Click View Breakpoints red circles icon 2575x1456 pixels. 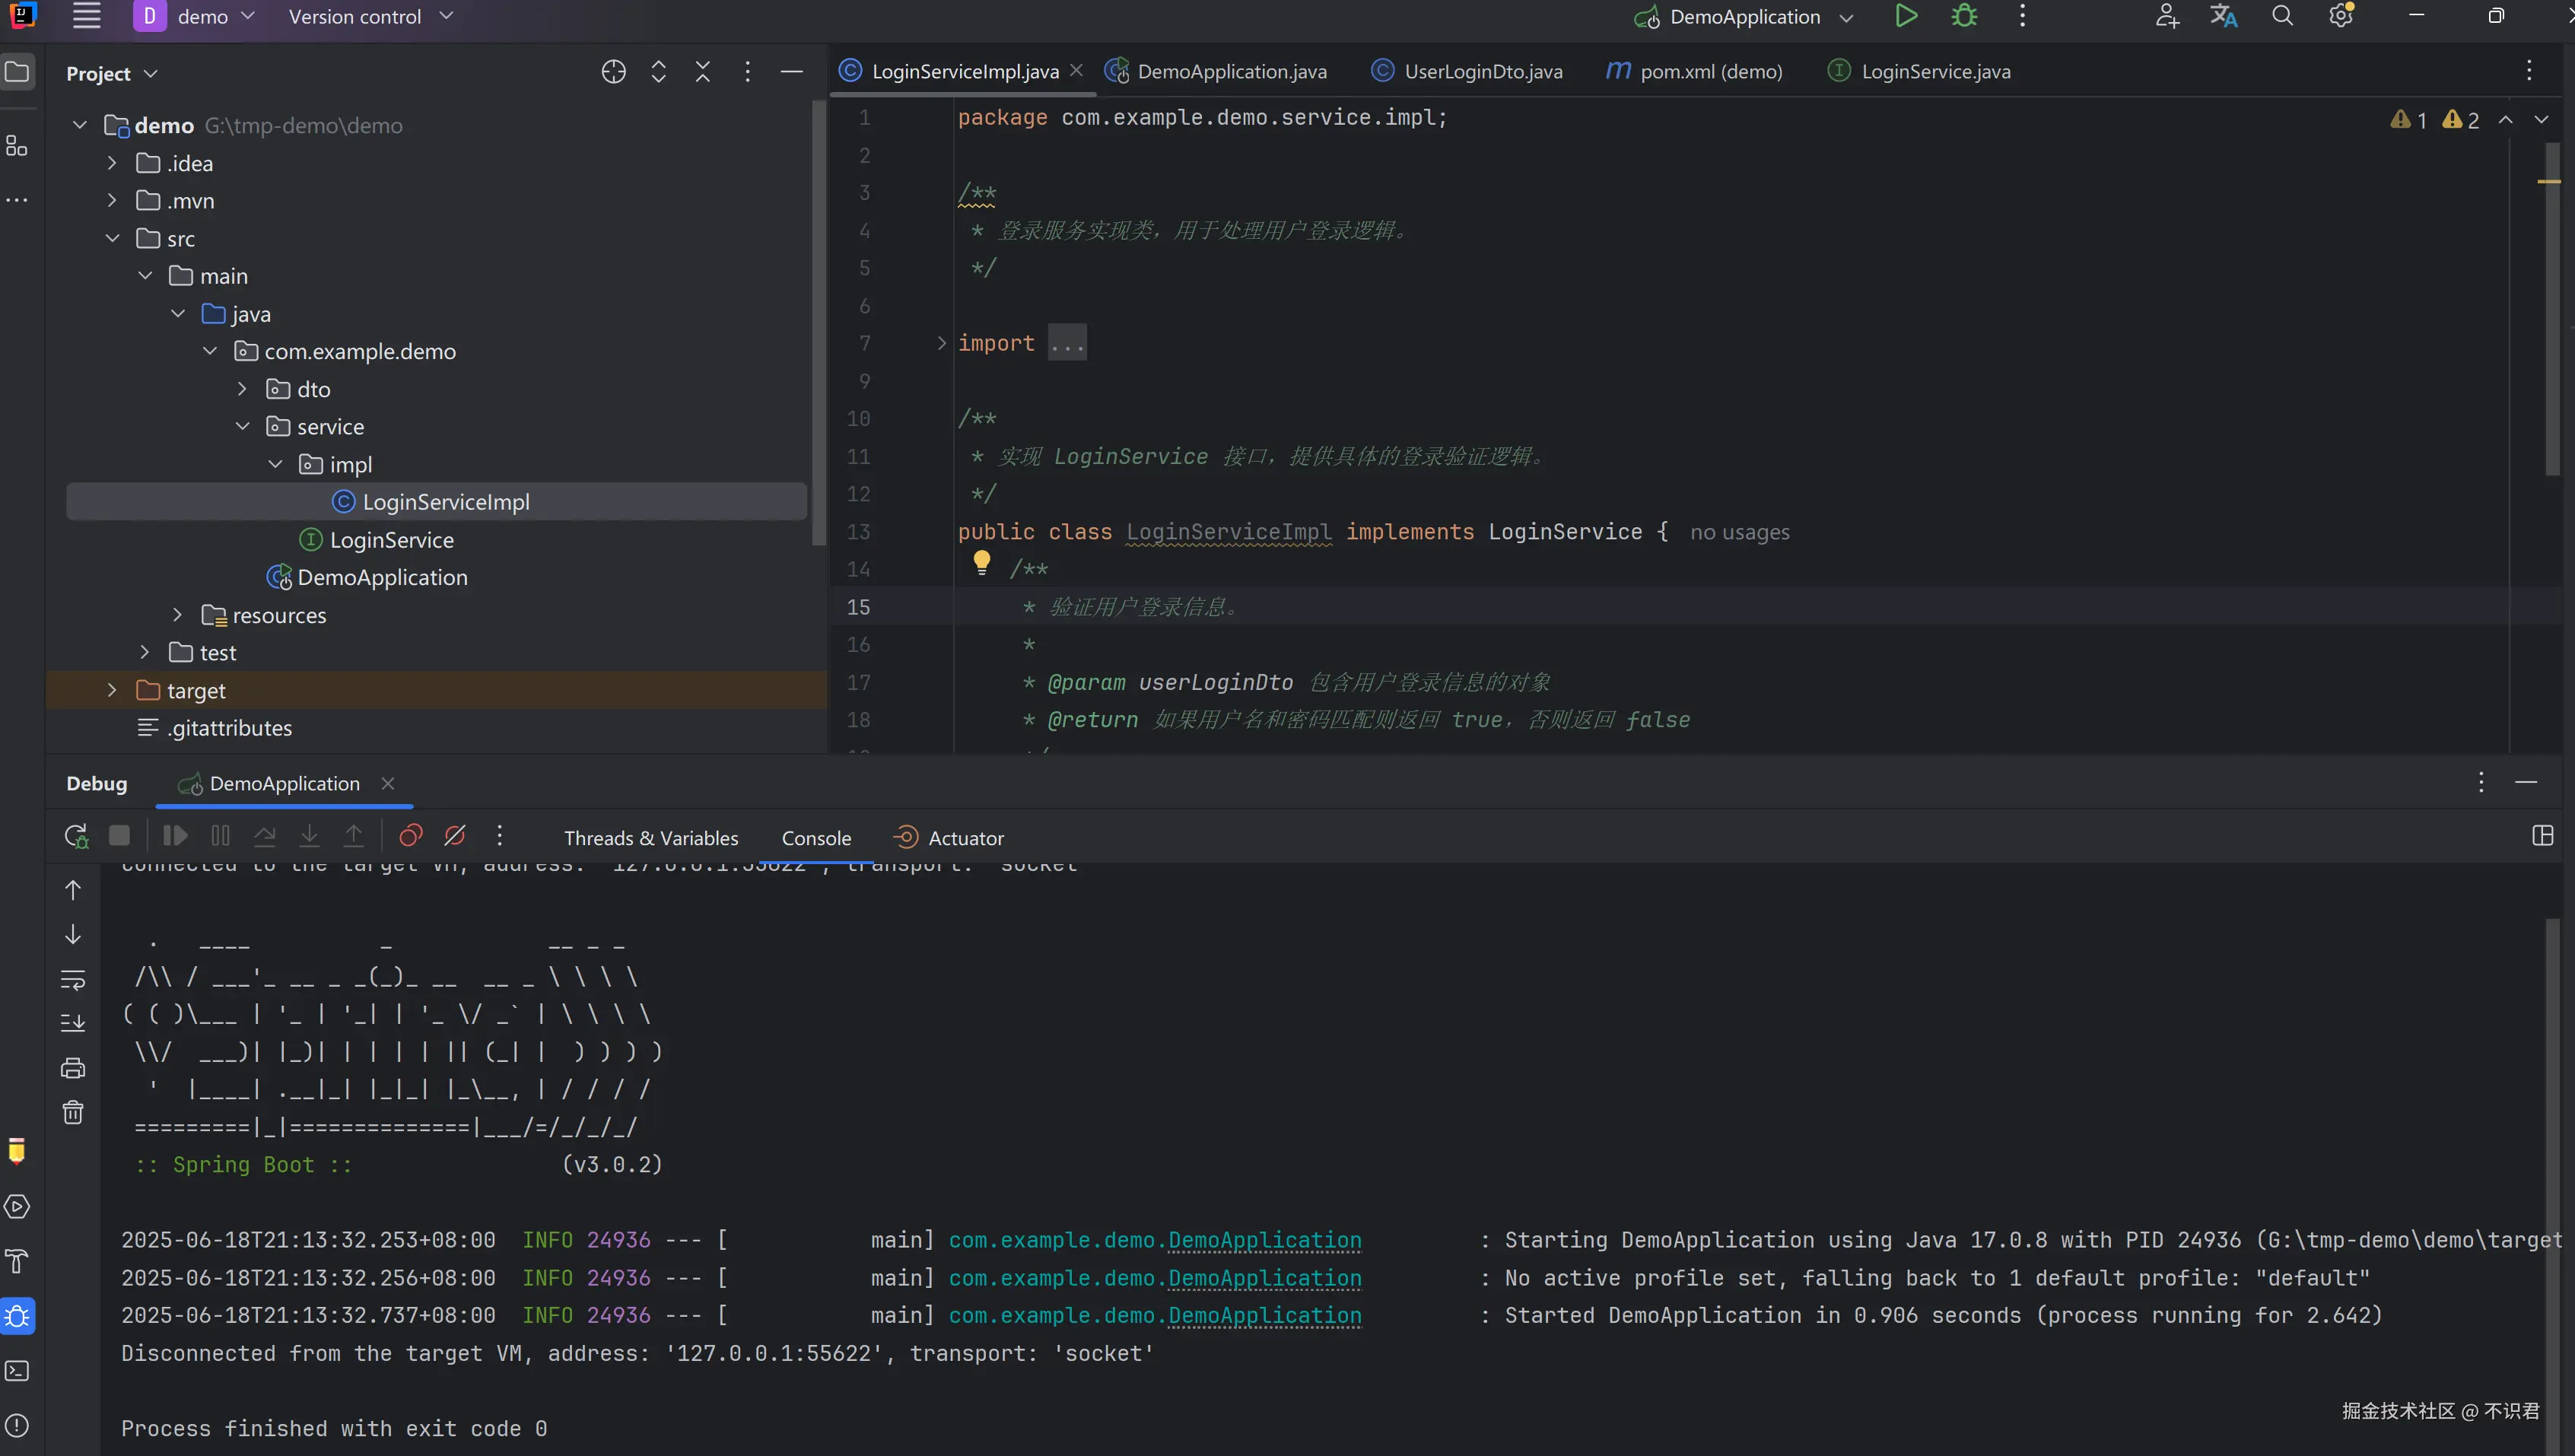coord(411,836)
